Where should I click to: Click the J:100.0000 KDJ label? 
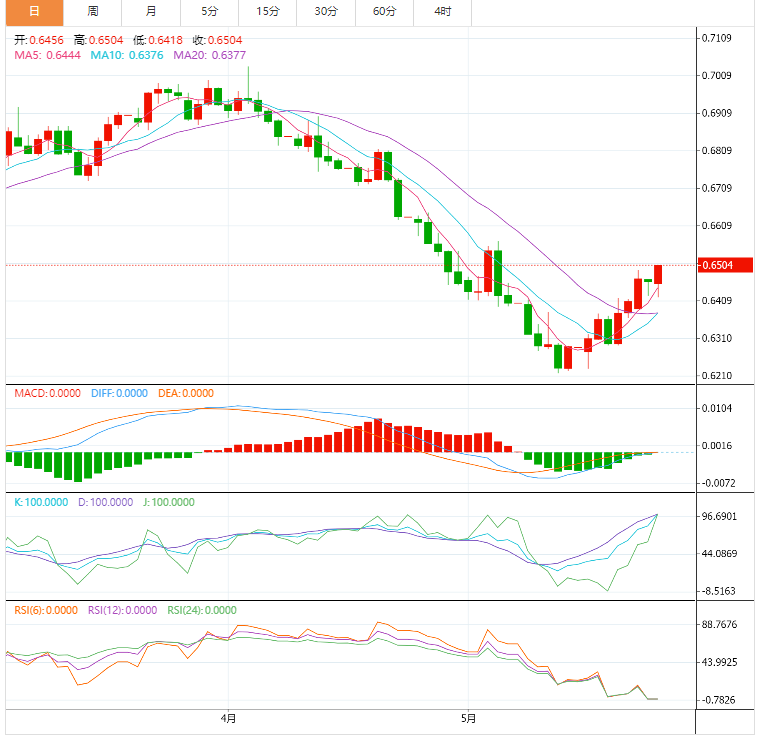pos(169,502)
